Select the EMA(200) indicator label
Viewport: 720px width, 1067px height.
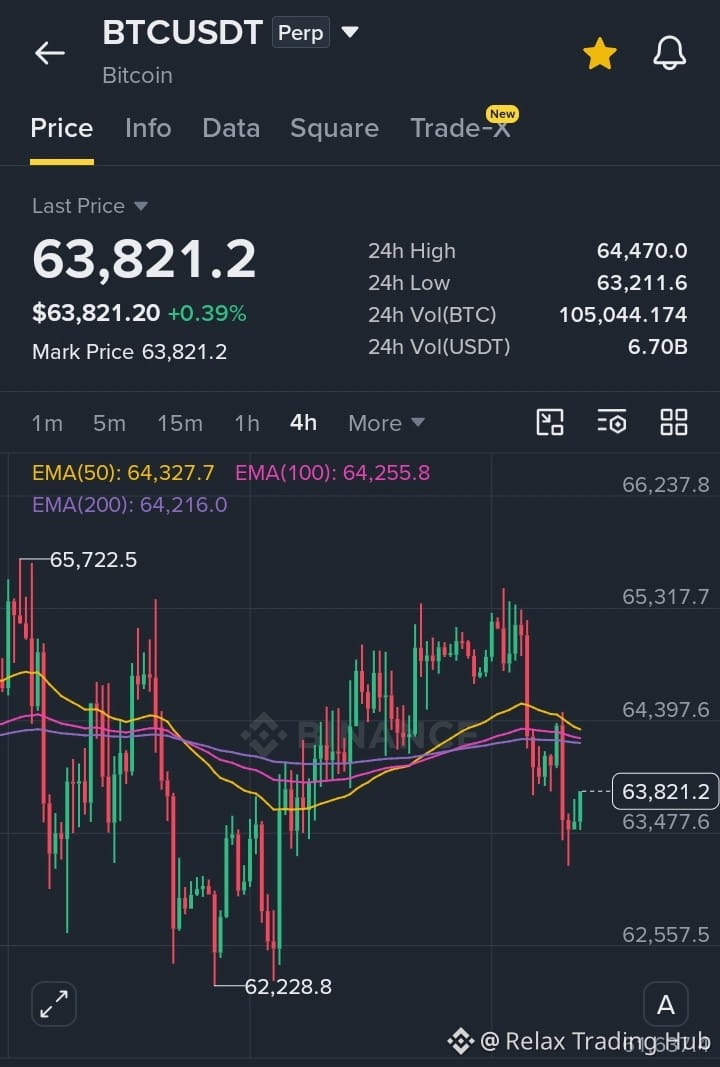coord(130,505)
